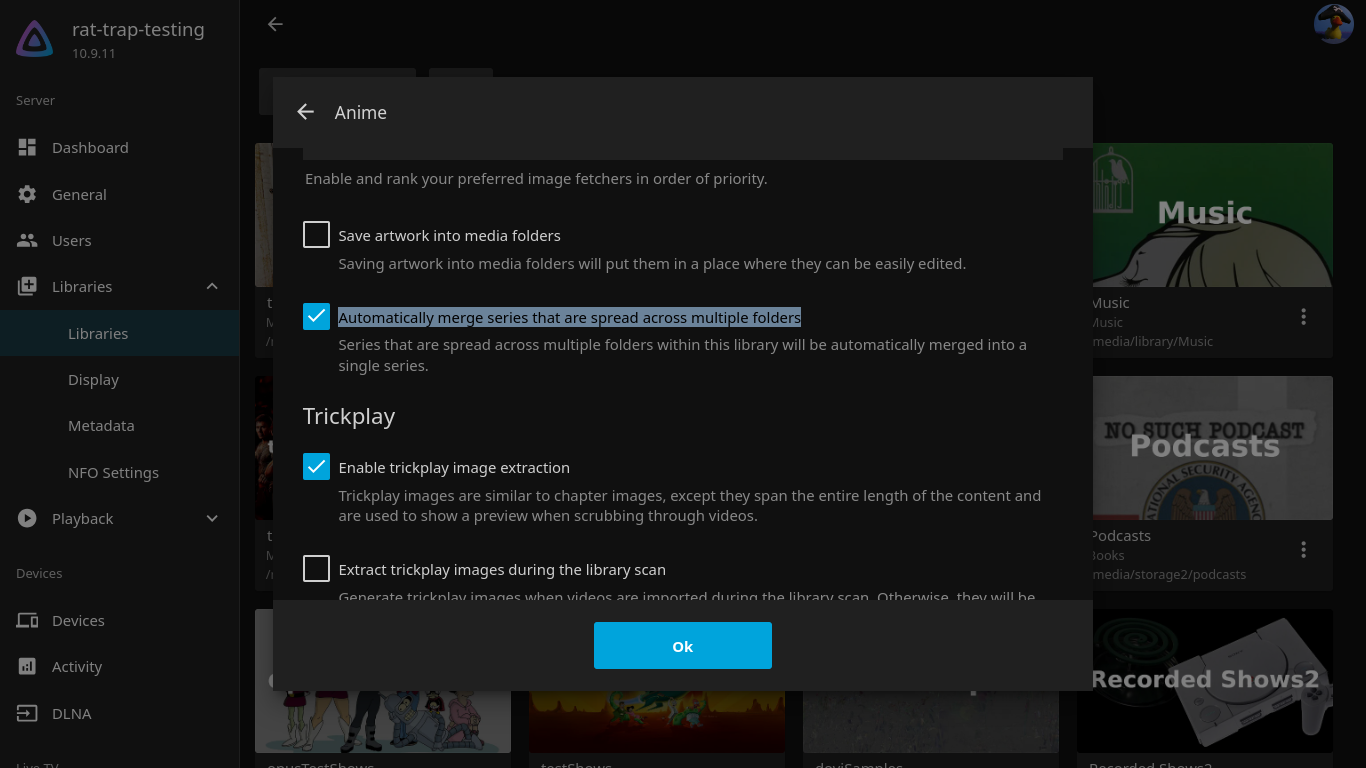This screenshot has width=1366, height=768.
Task: Select NFO Settings in sidebar
Action: 113,473
